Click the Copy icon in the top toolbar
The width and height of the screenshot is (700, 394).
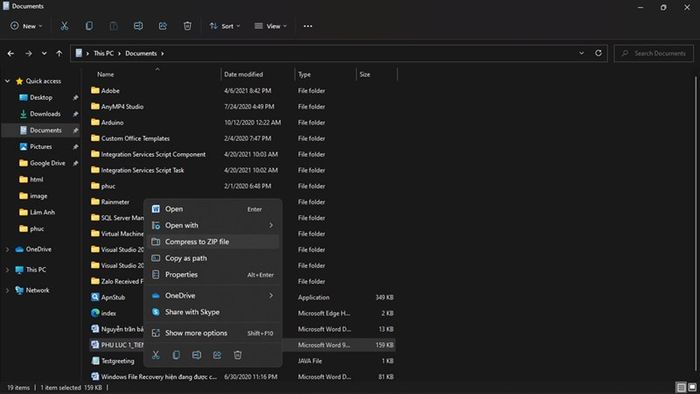click(x=89, y=26)
